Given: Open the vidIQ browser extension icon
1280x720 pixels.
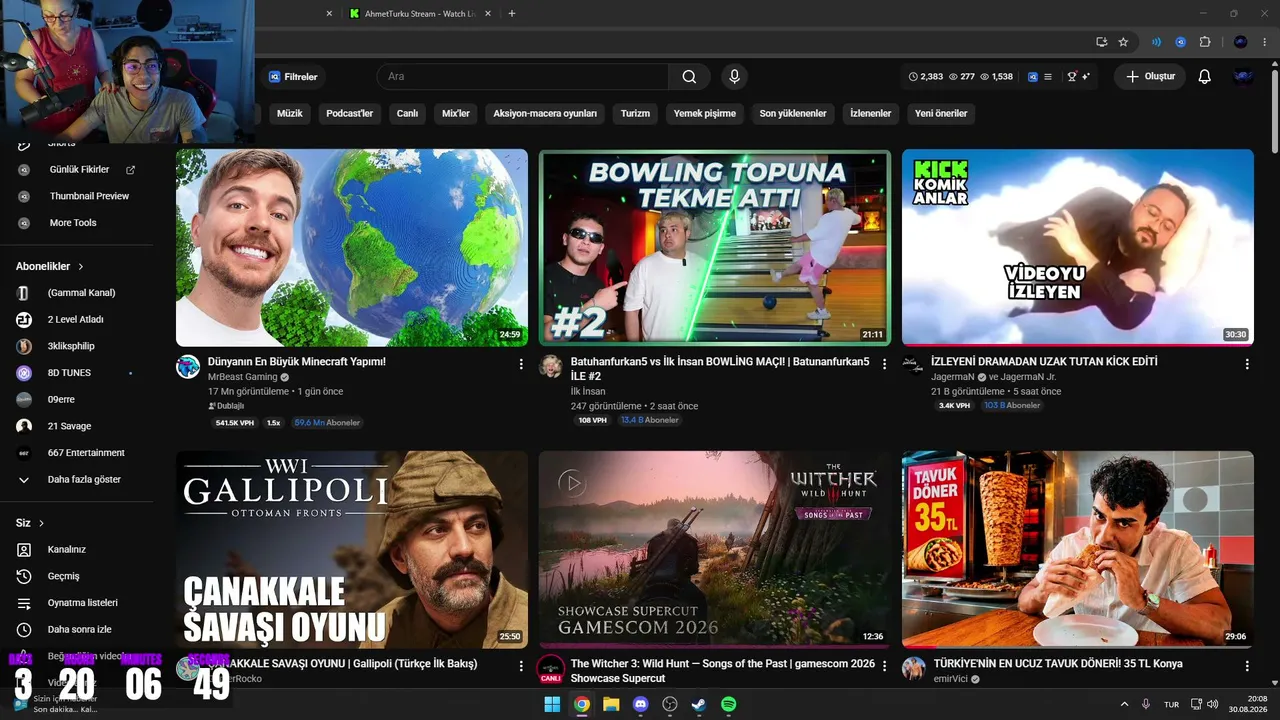Looking at the screenshot, I should 1181,42.
